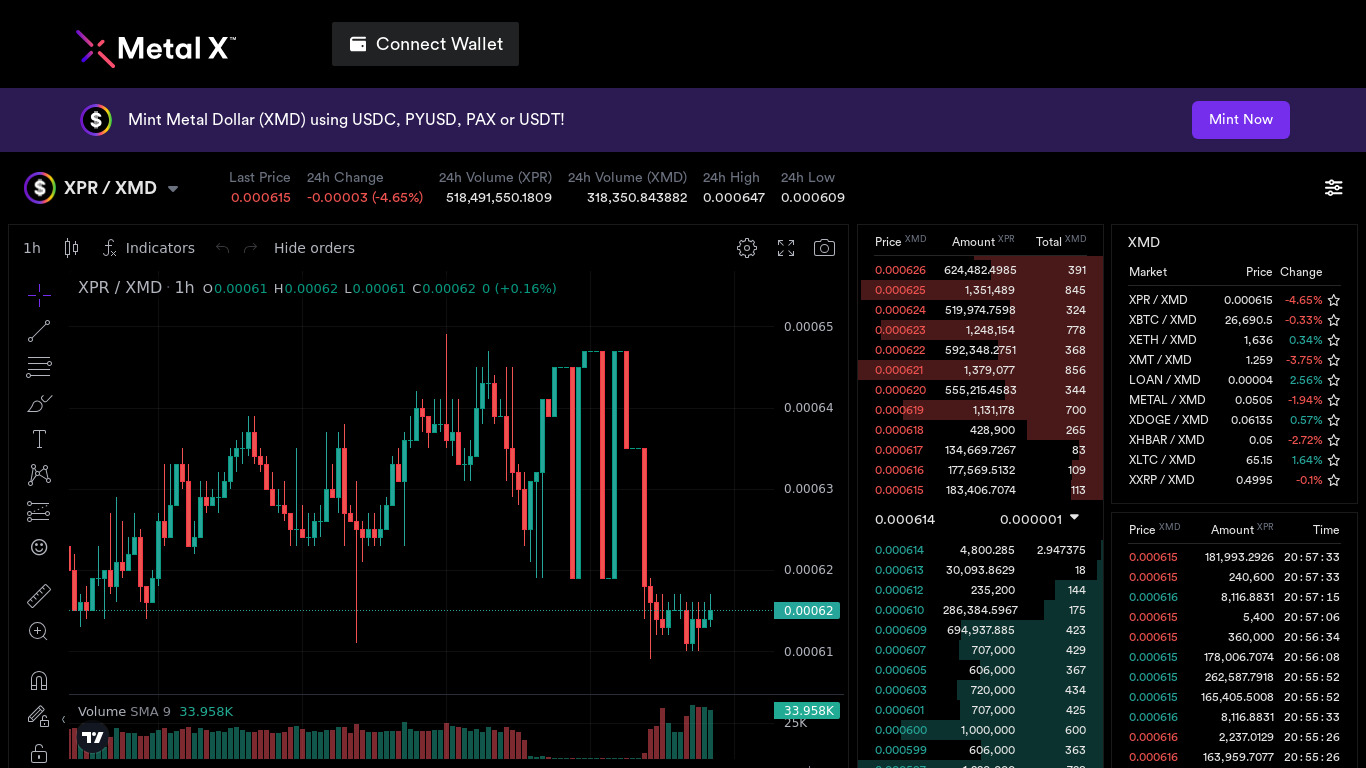1366x768 pixels.
Task: Favorite the XXRP / XMD market star
Action: click(x=1333, y=480)
